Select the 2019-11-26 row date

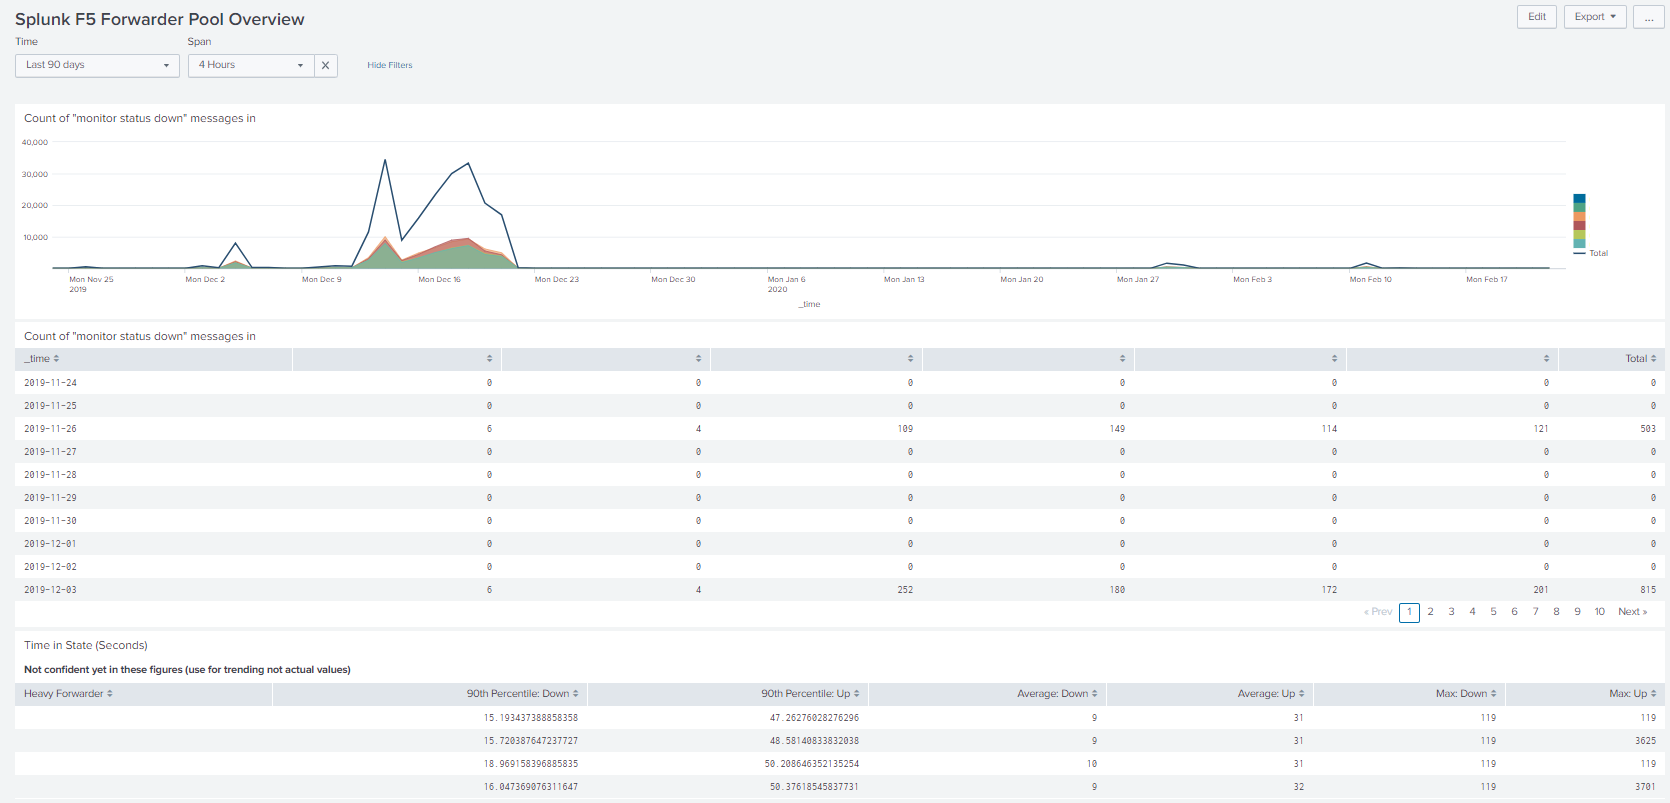(x=50, y=429)
